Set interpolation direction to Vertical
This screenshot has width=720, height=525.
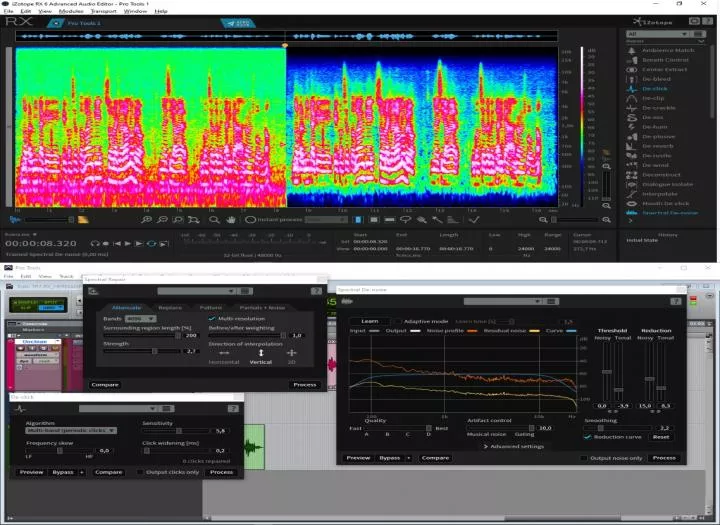pyautogui.click(x=261, y=357)
